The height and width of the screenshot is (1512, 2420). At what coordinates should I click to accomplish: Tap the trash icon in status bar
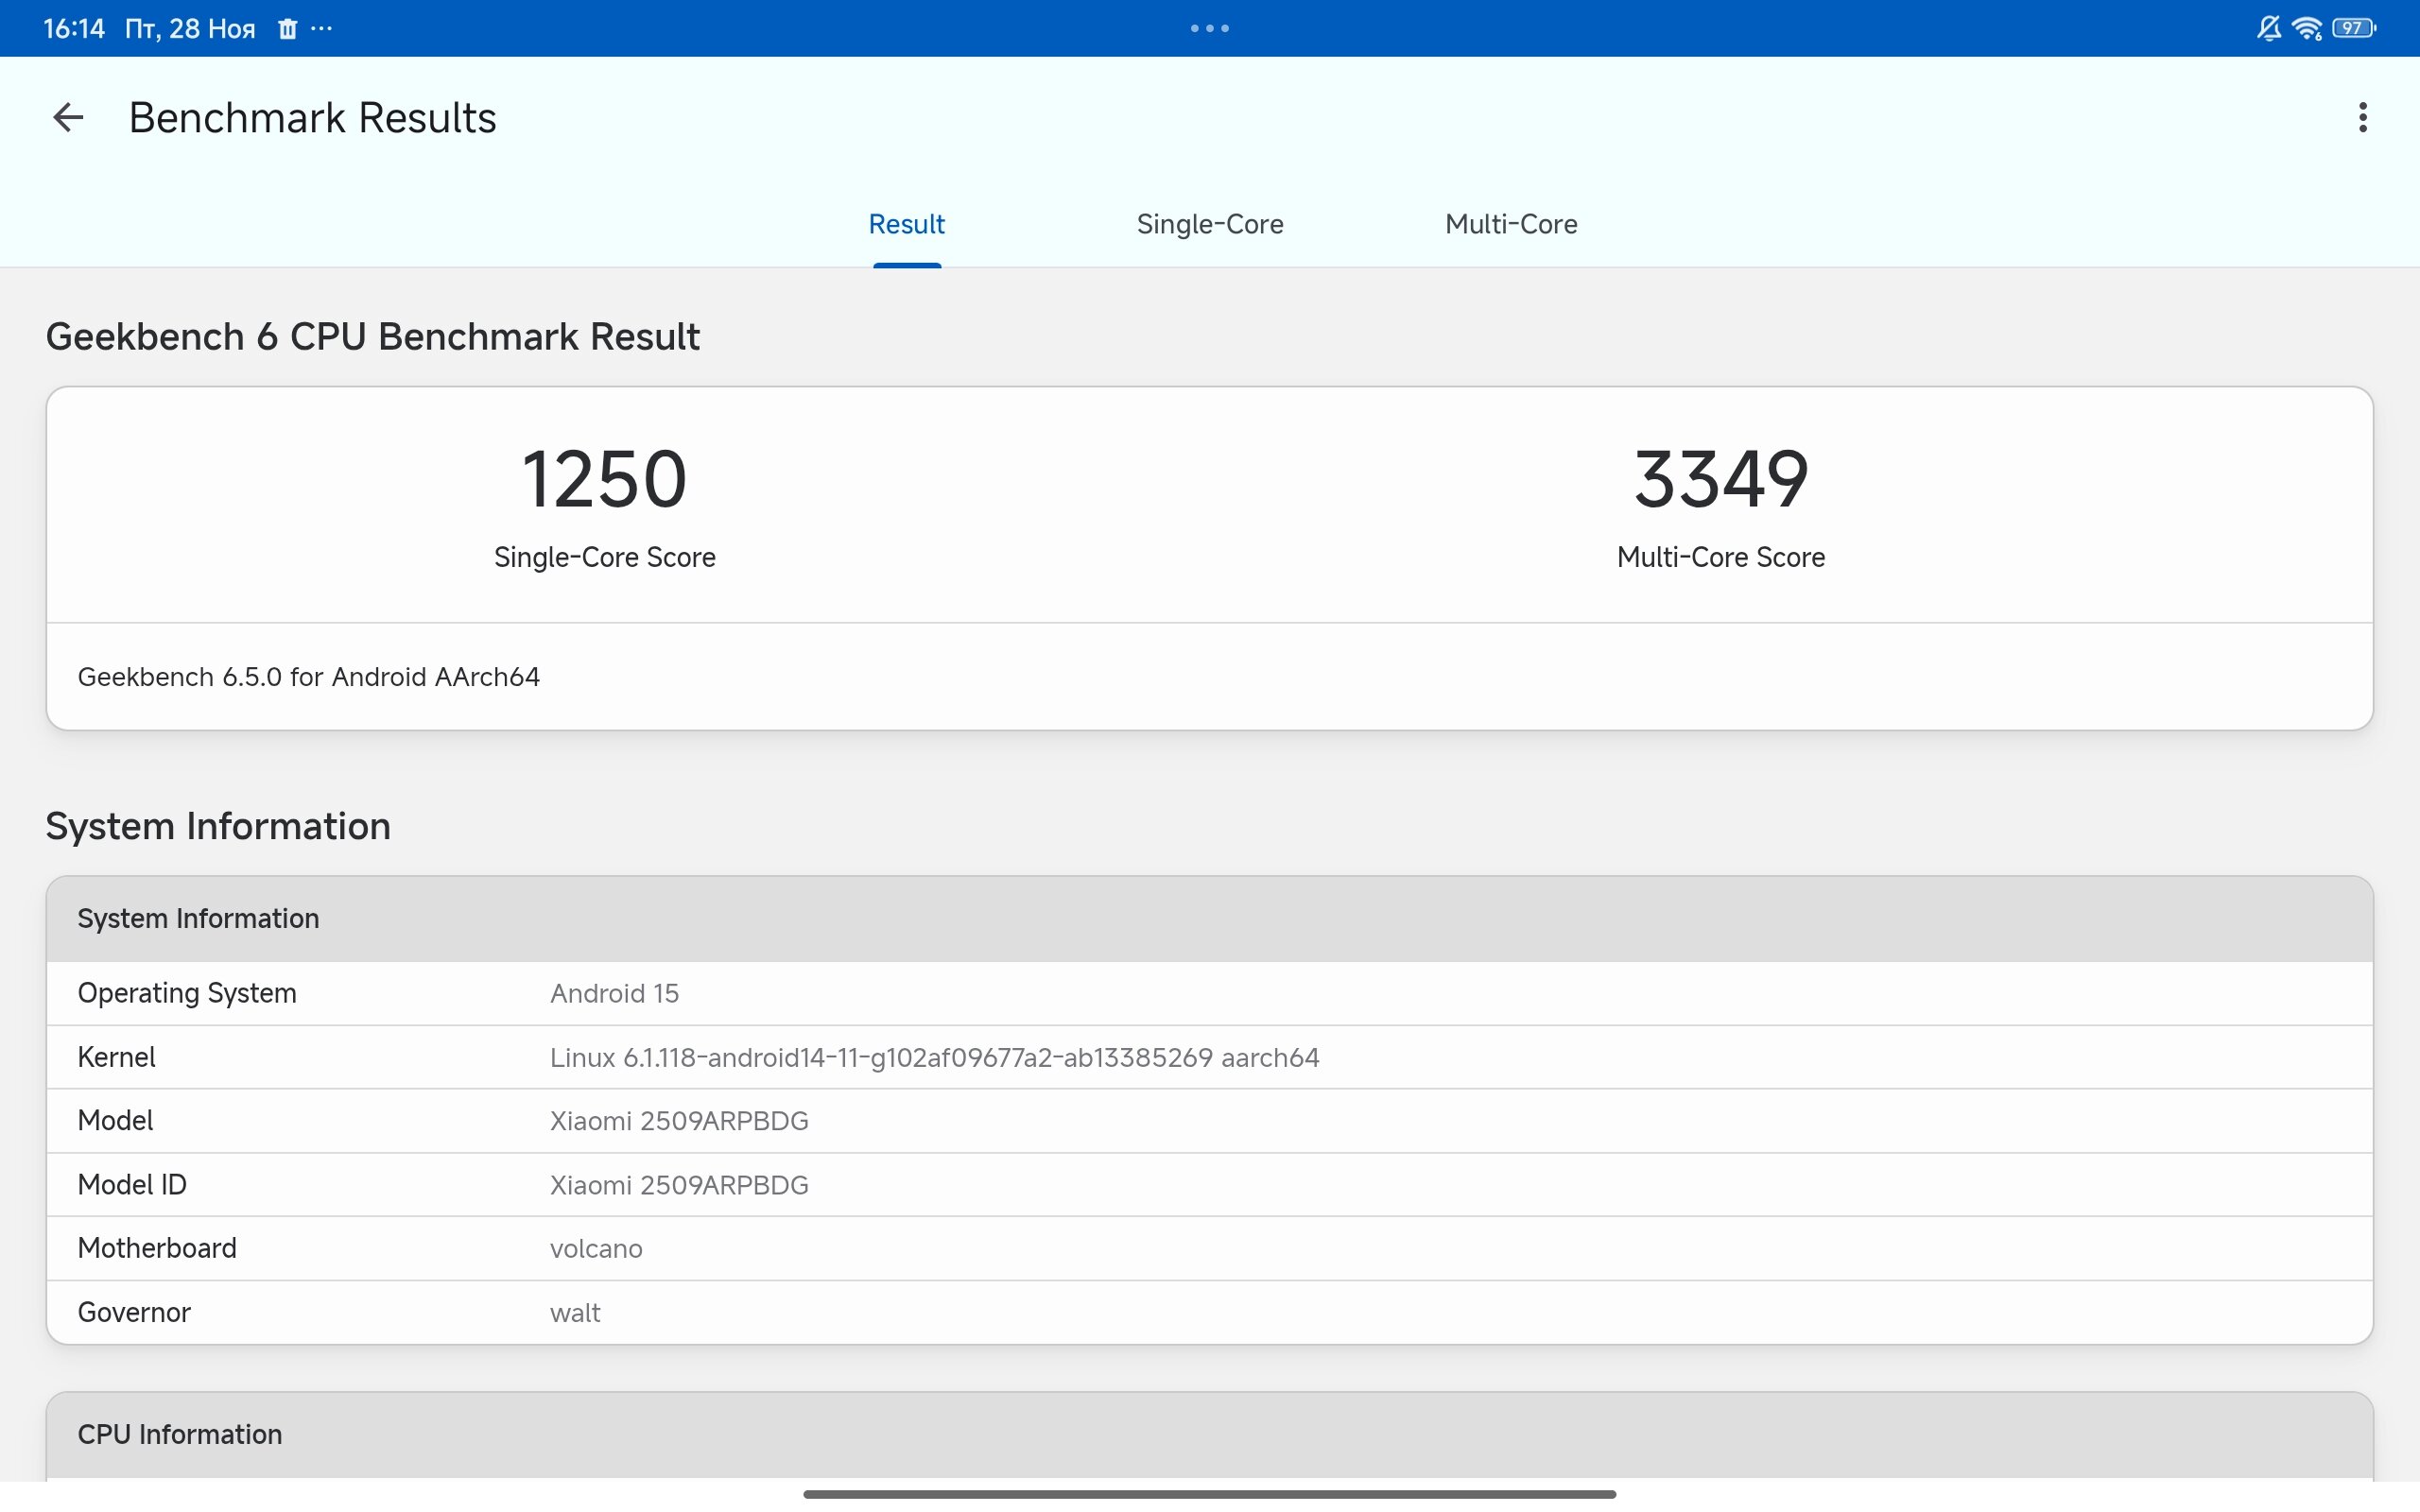tap(288, 29)
